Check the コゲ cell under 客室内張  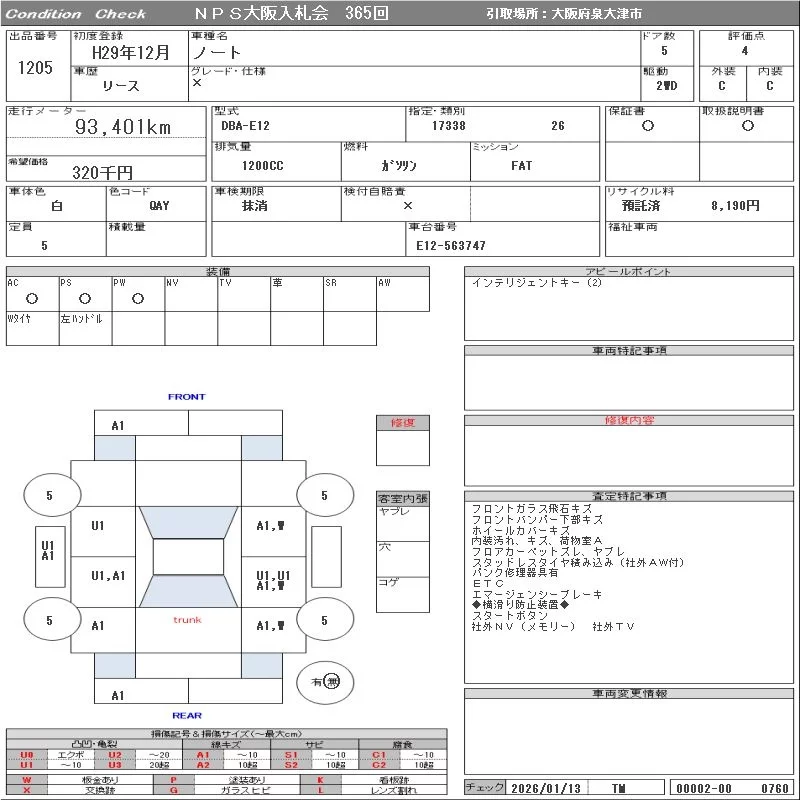(x=402, y=594)
